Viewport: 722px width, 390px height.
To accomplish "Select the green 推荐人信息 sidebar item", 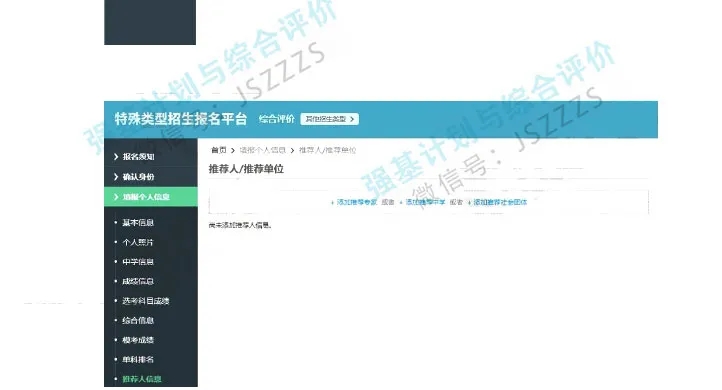I will [141, 379].
